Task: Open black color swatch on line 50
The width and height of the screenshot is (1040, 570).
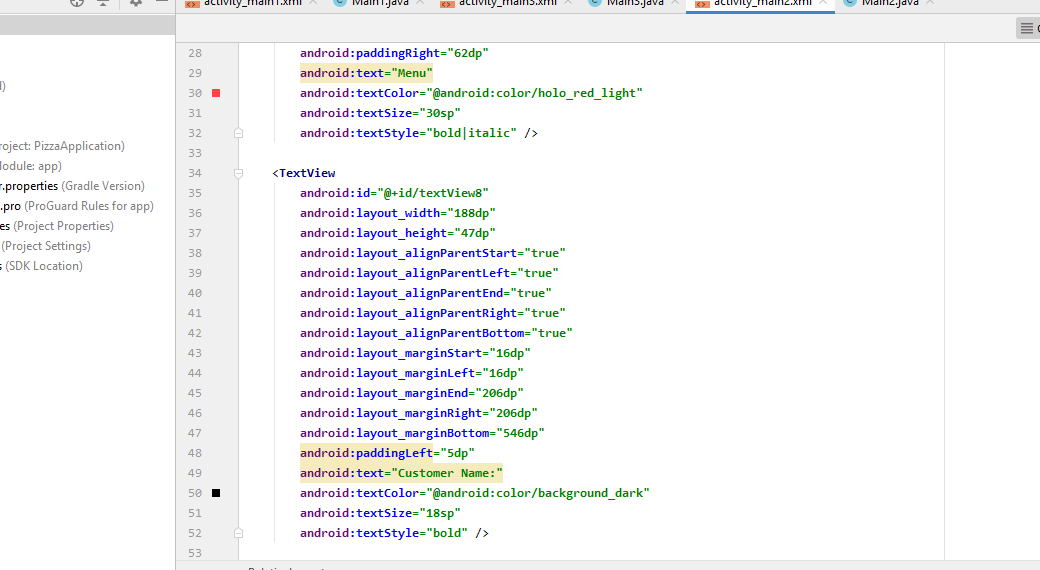Action: (x=216, y=493)
